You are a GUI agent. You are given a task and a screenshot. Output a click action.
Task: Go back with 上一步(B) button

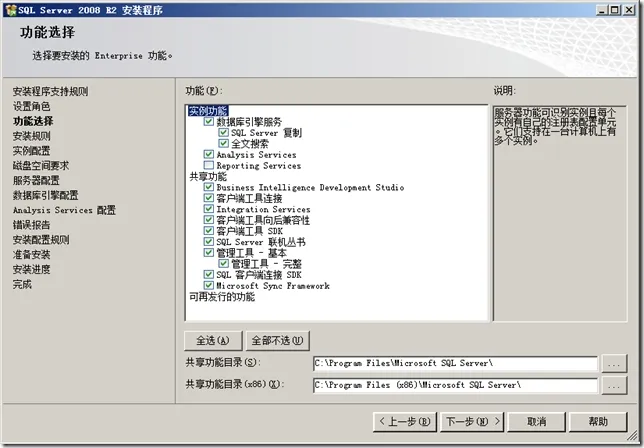tap(405, 422)
